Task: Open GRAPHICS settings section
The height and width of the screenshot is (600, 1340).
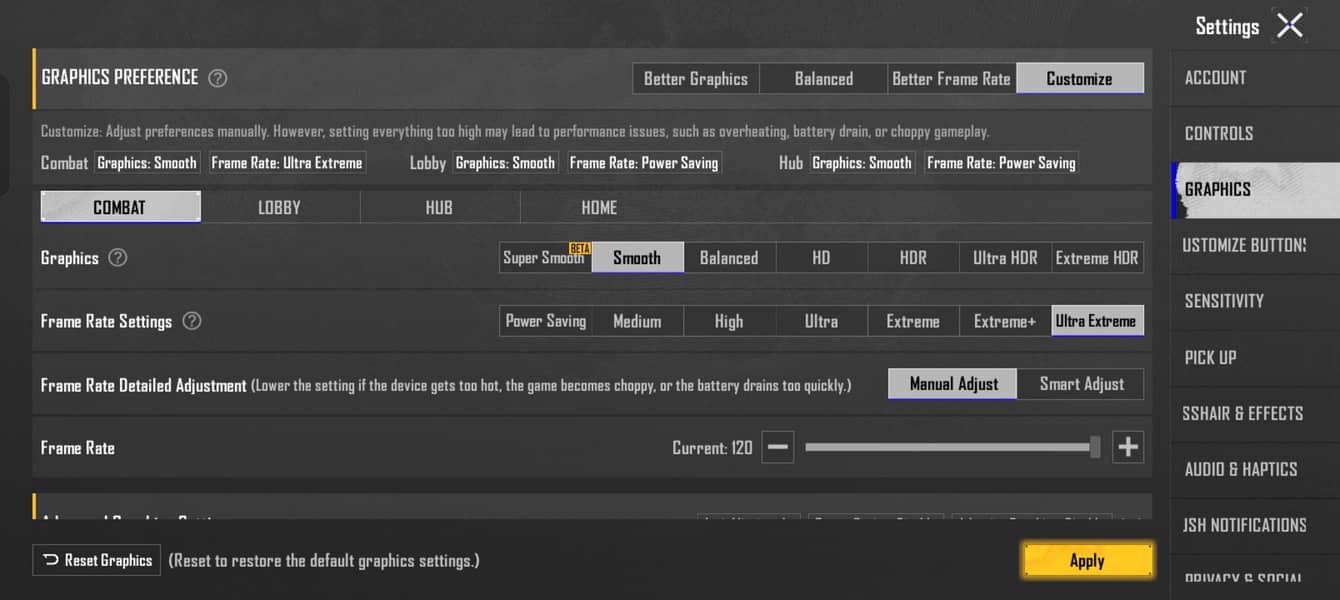Action: pyautogui.click(x=1255, y=190)
